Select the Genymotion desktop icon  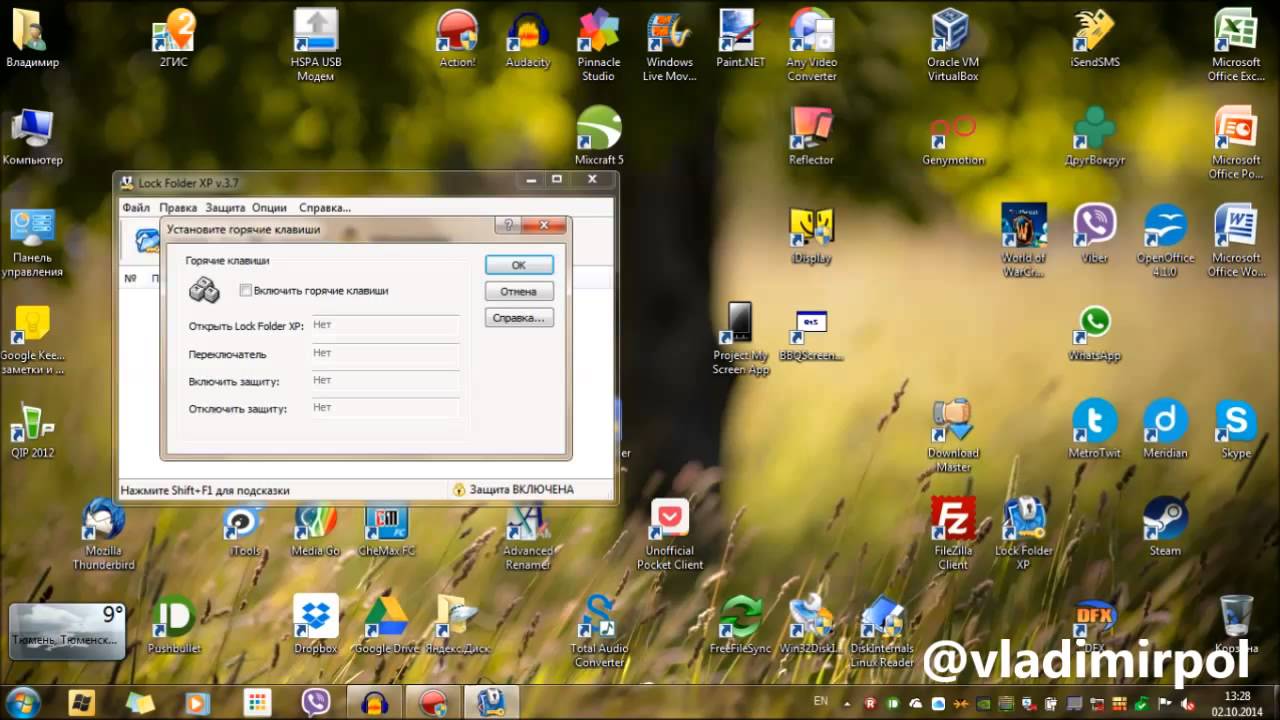click(x=953, y=136)
